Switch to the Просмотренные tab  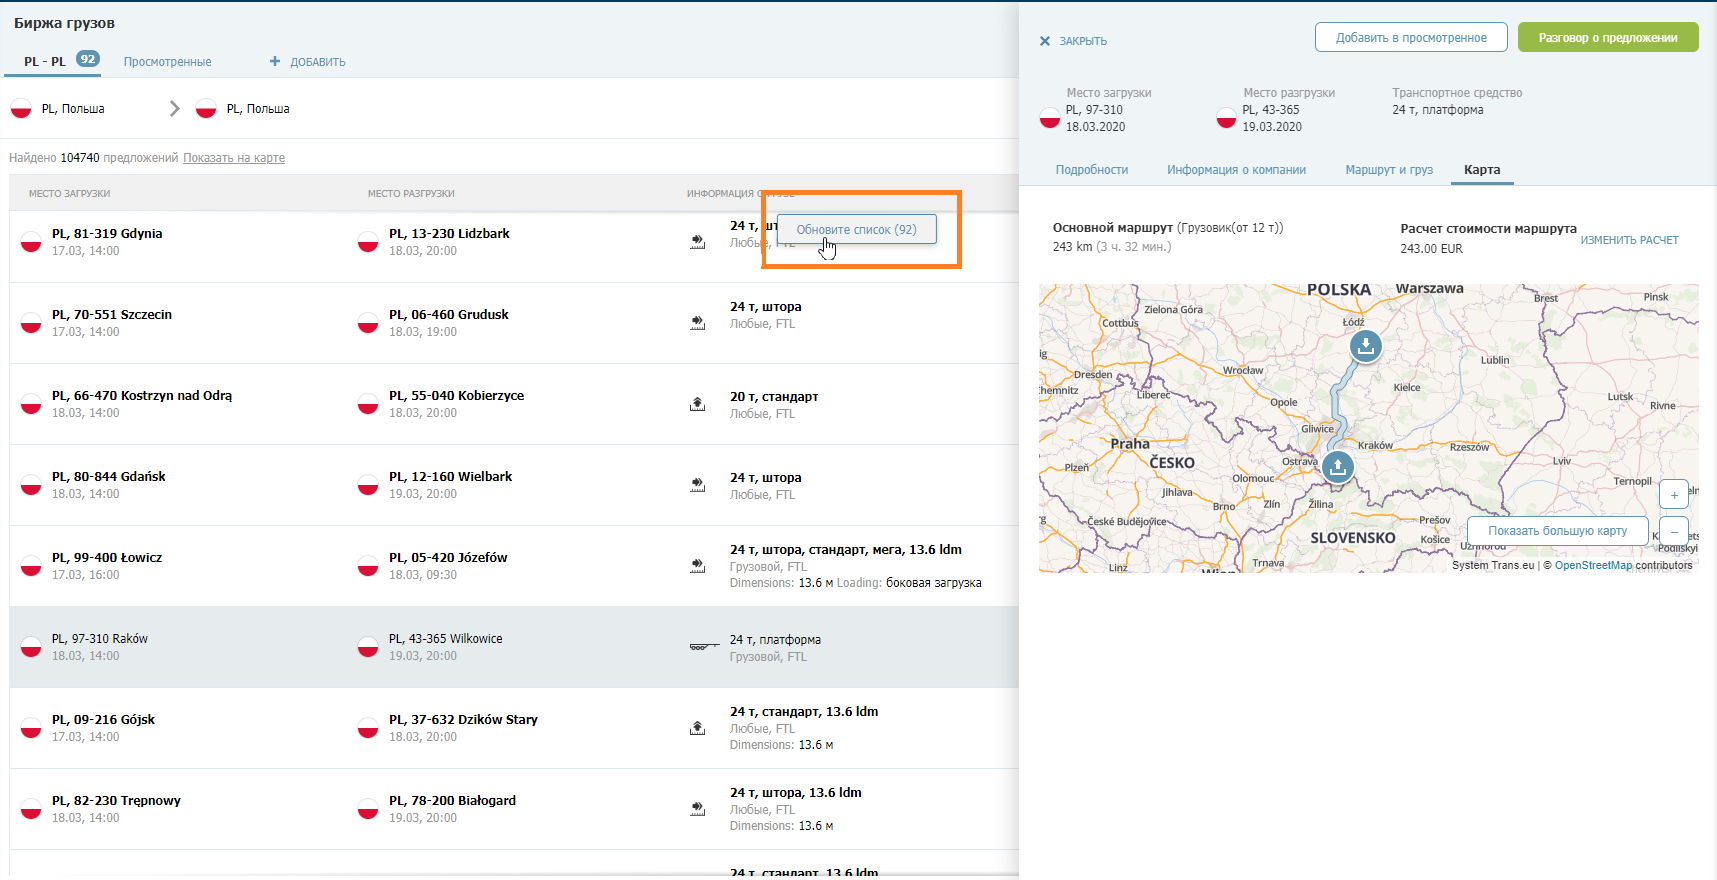pos(168,61)
